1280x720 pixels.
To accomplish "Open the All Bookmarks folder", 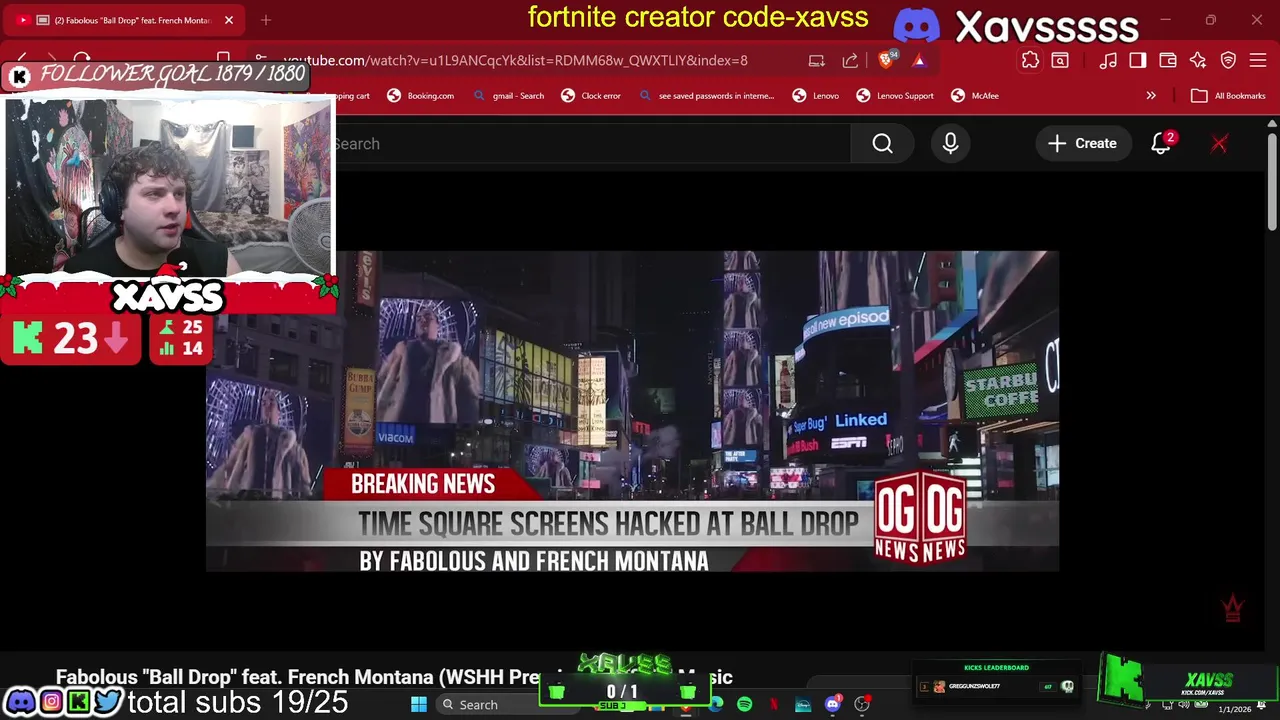I will coord(1228,96).
